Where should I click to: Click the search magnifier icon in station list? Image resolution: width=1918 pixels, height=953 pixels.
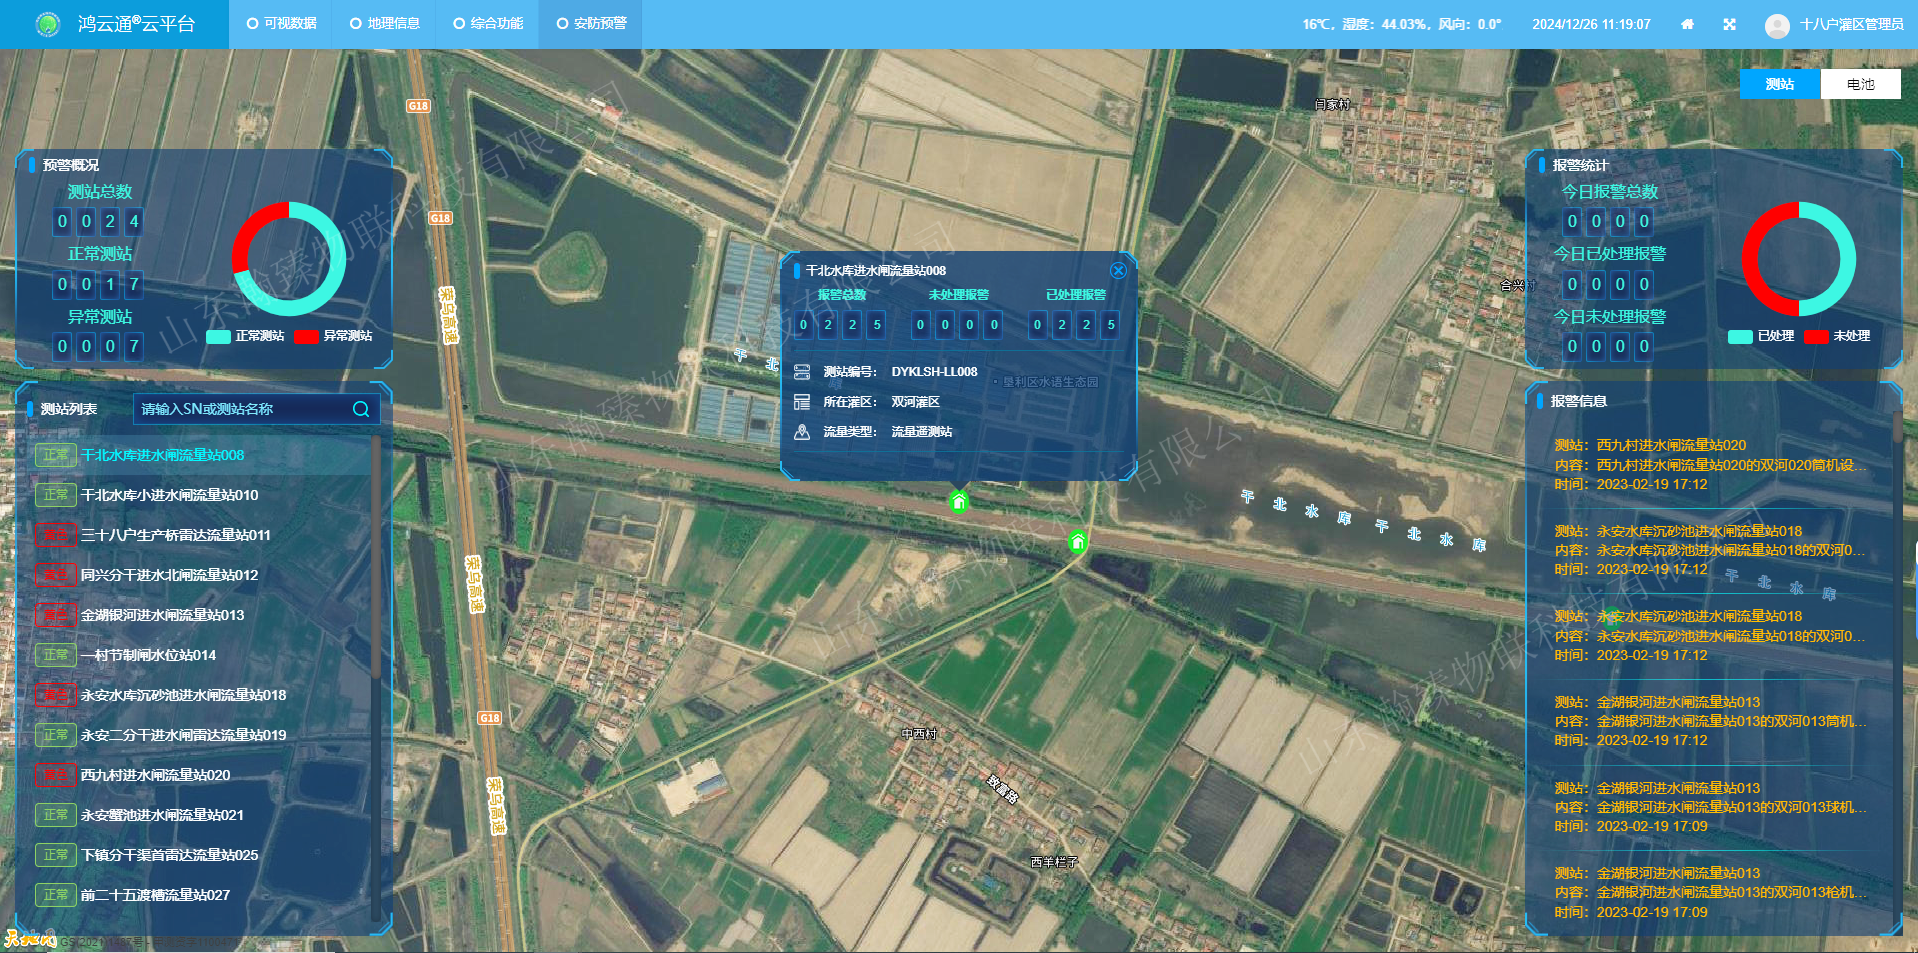coord(361,409)
